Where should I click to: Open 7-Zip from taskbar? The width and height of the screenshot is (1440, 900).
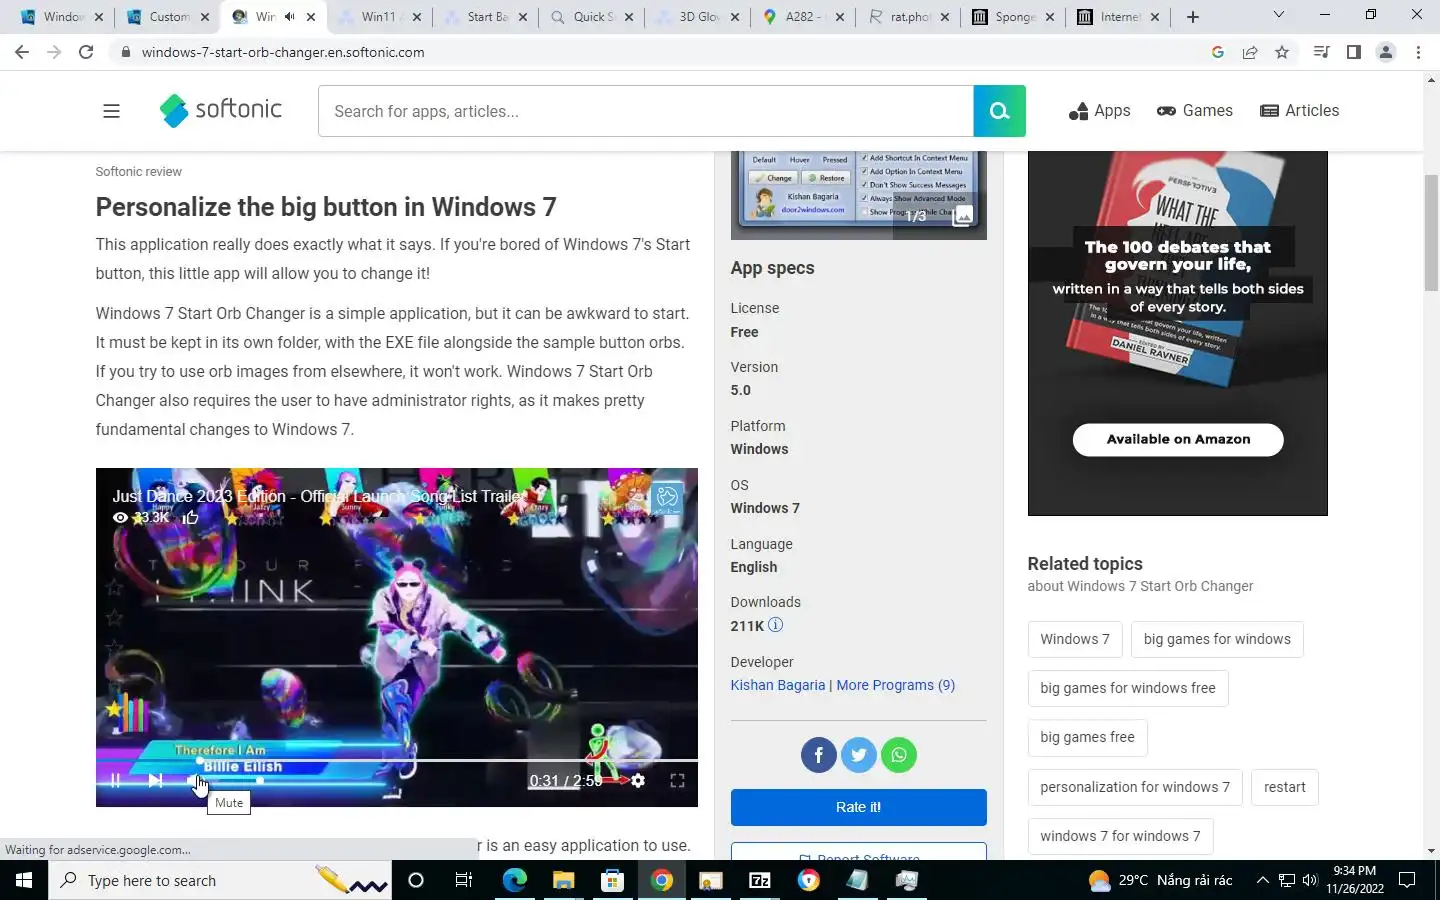point(760,880)
